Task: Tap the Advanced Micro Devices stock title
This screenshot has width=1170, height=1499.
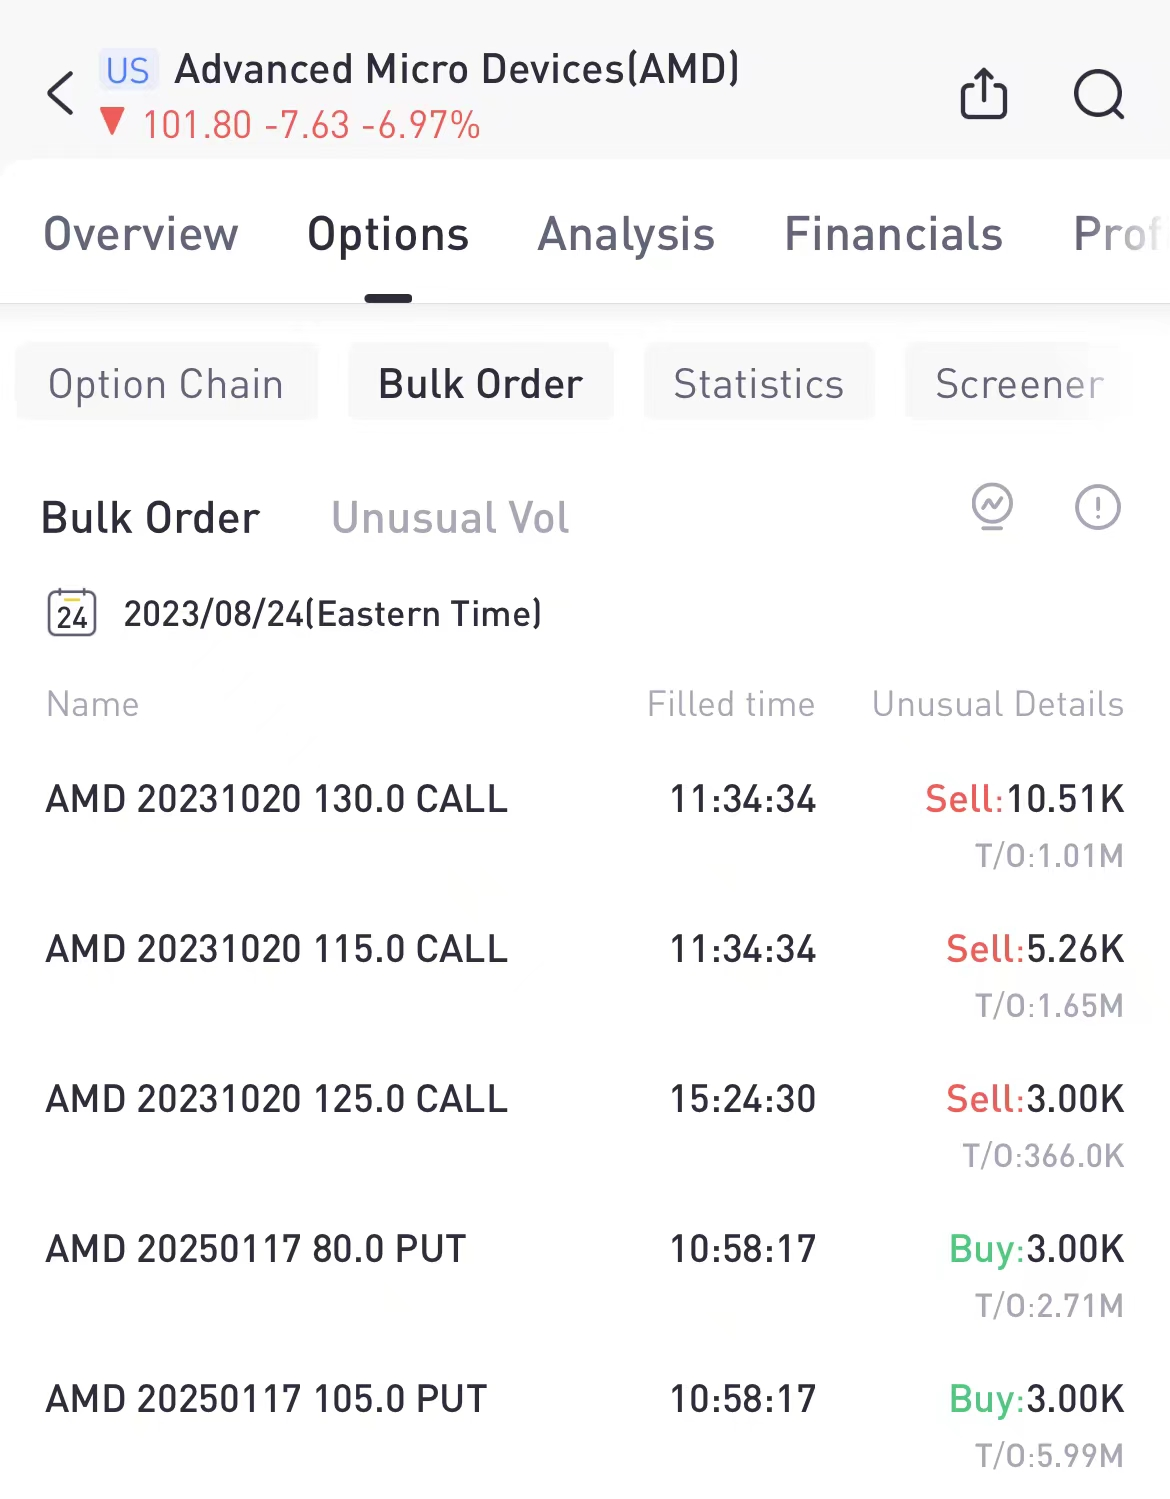Action: 457,70
